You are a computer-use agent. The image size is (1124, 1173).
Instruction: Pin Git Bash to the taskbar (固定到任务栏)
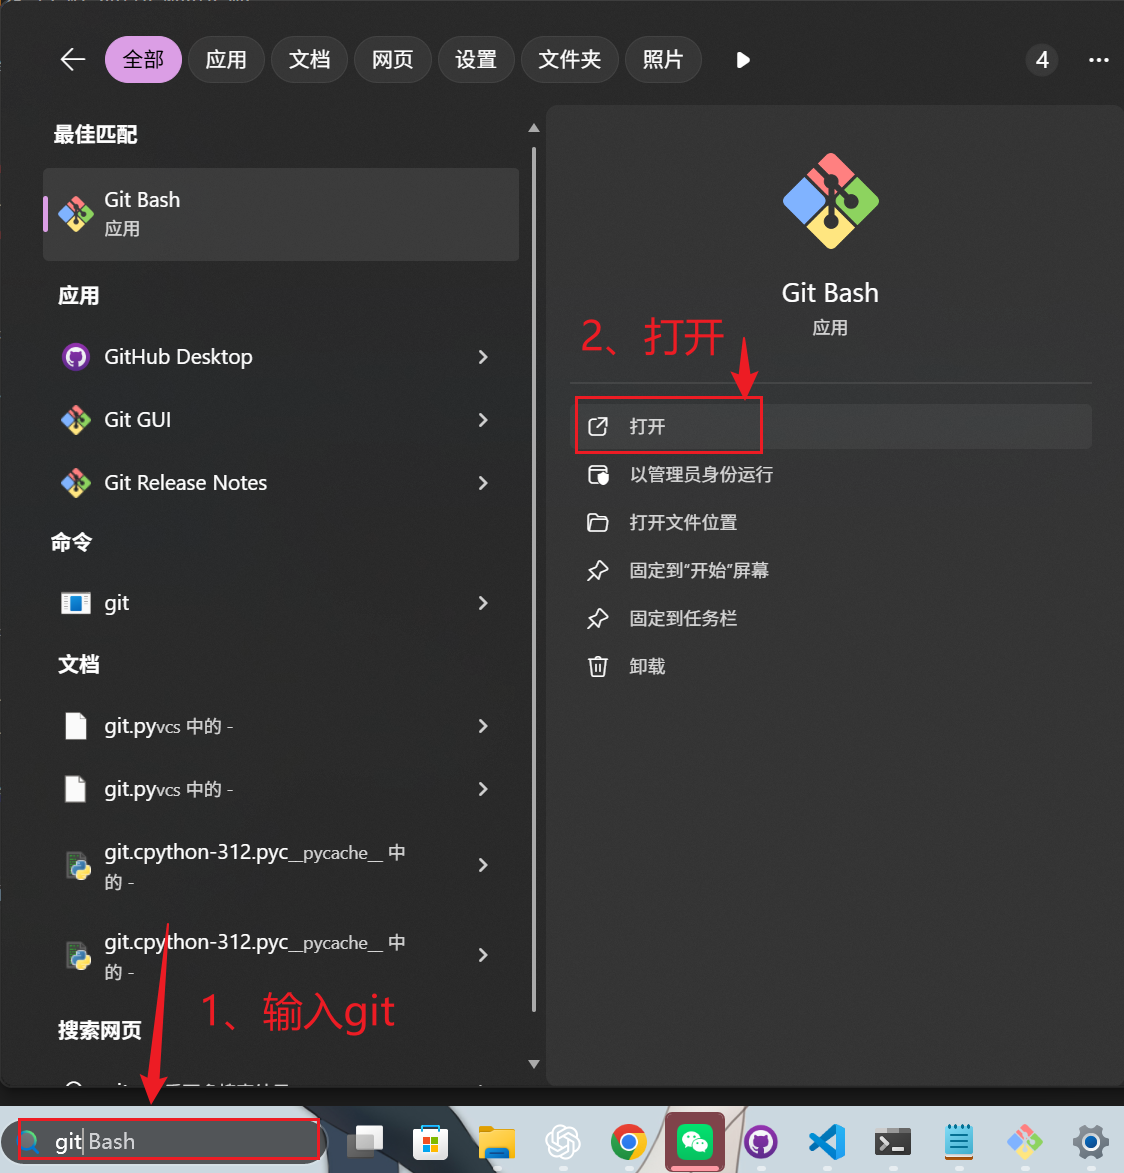click(684, 618)
